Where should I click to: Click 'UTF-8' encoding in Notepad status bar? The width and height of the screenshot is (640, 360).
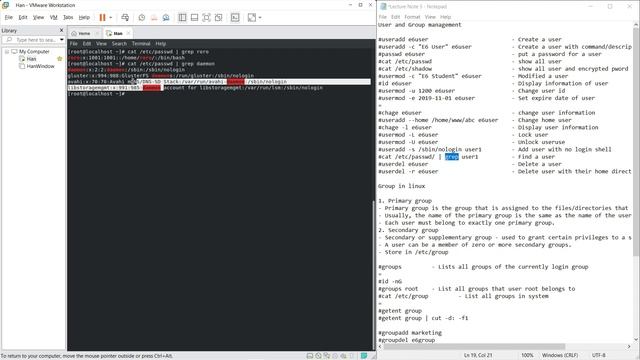click(x=599, y=355)
